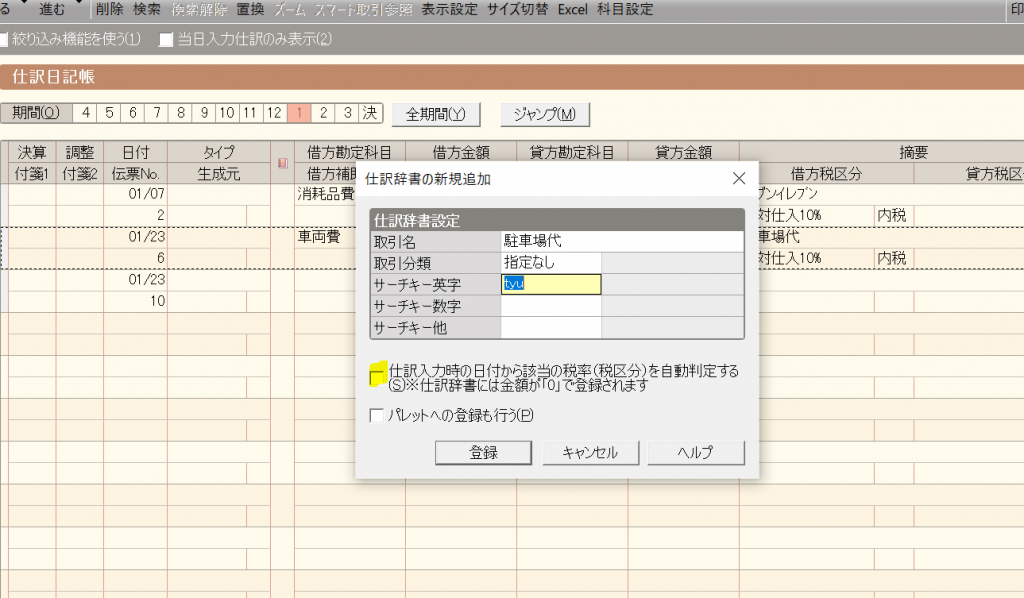Close the 仕訳辞書の新規追加 dialog

pos(739,178)
